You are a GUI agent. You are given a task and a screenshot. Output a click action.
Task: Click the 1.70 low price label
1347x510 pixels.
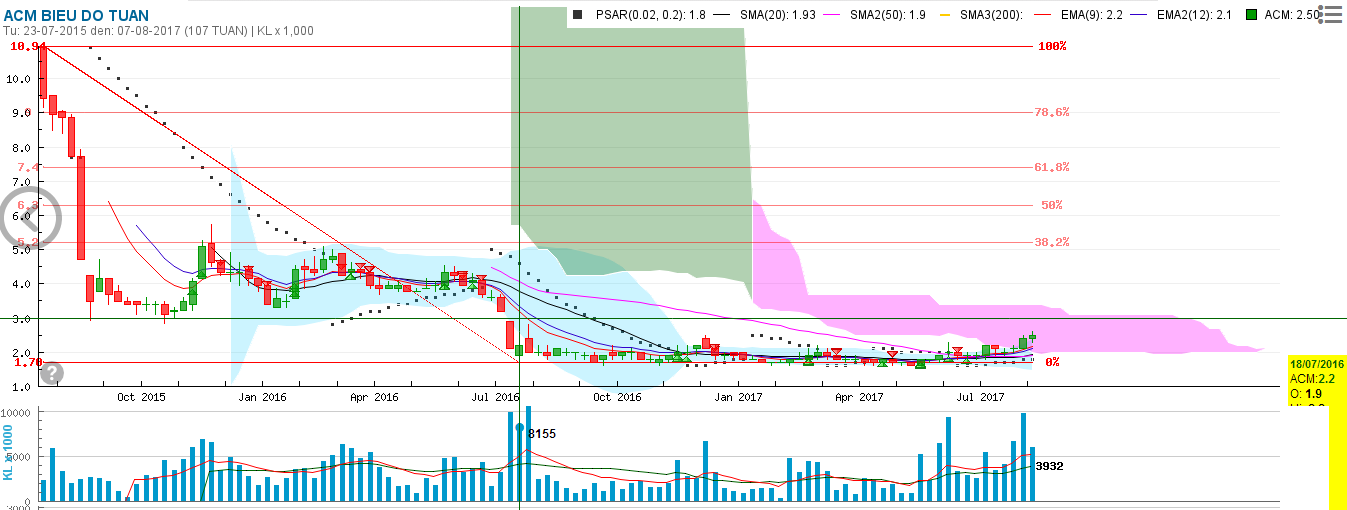[x=29, y=362]
